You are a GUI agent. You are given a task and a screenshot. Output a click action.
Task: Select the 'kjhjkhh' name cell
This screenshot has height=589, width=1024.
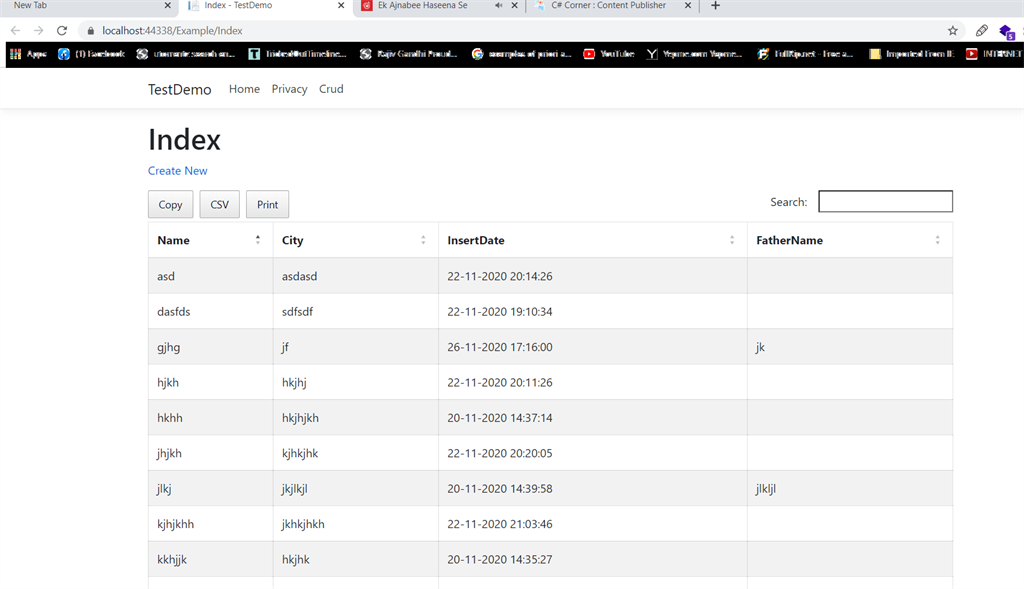tap(210, 523)
